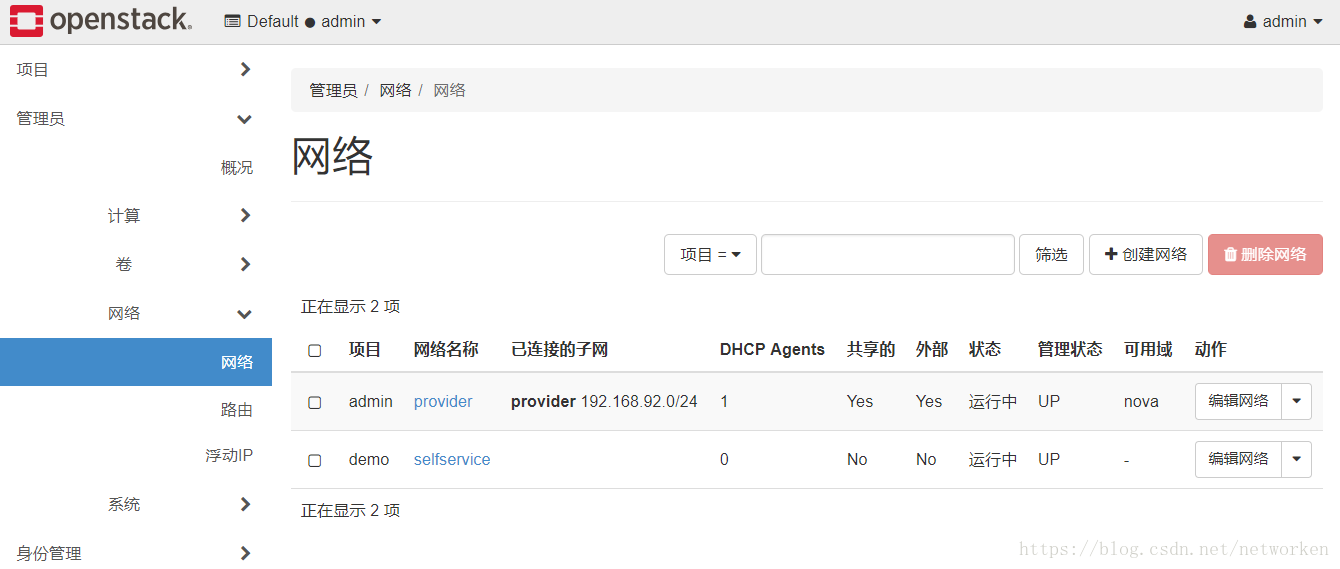The width and height of the screenshot is (1340, 569).
Task: Expand the 系统 submenu chevron
Action: pos(245,504)
